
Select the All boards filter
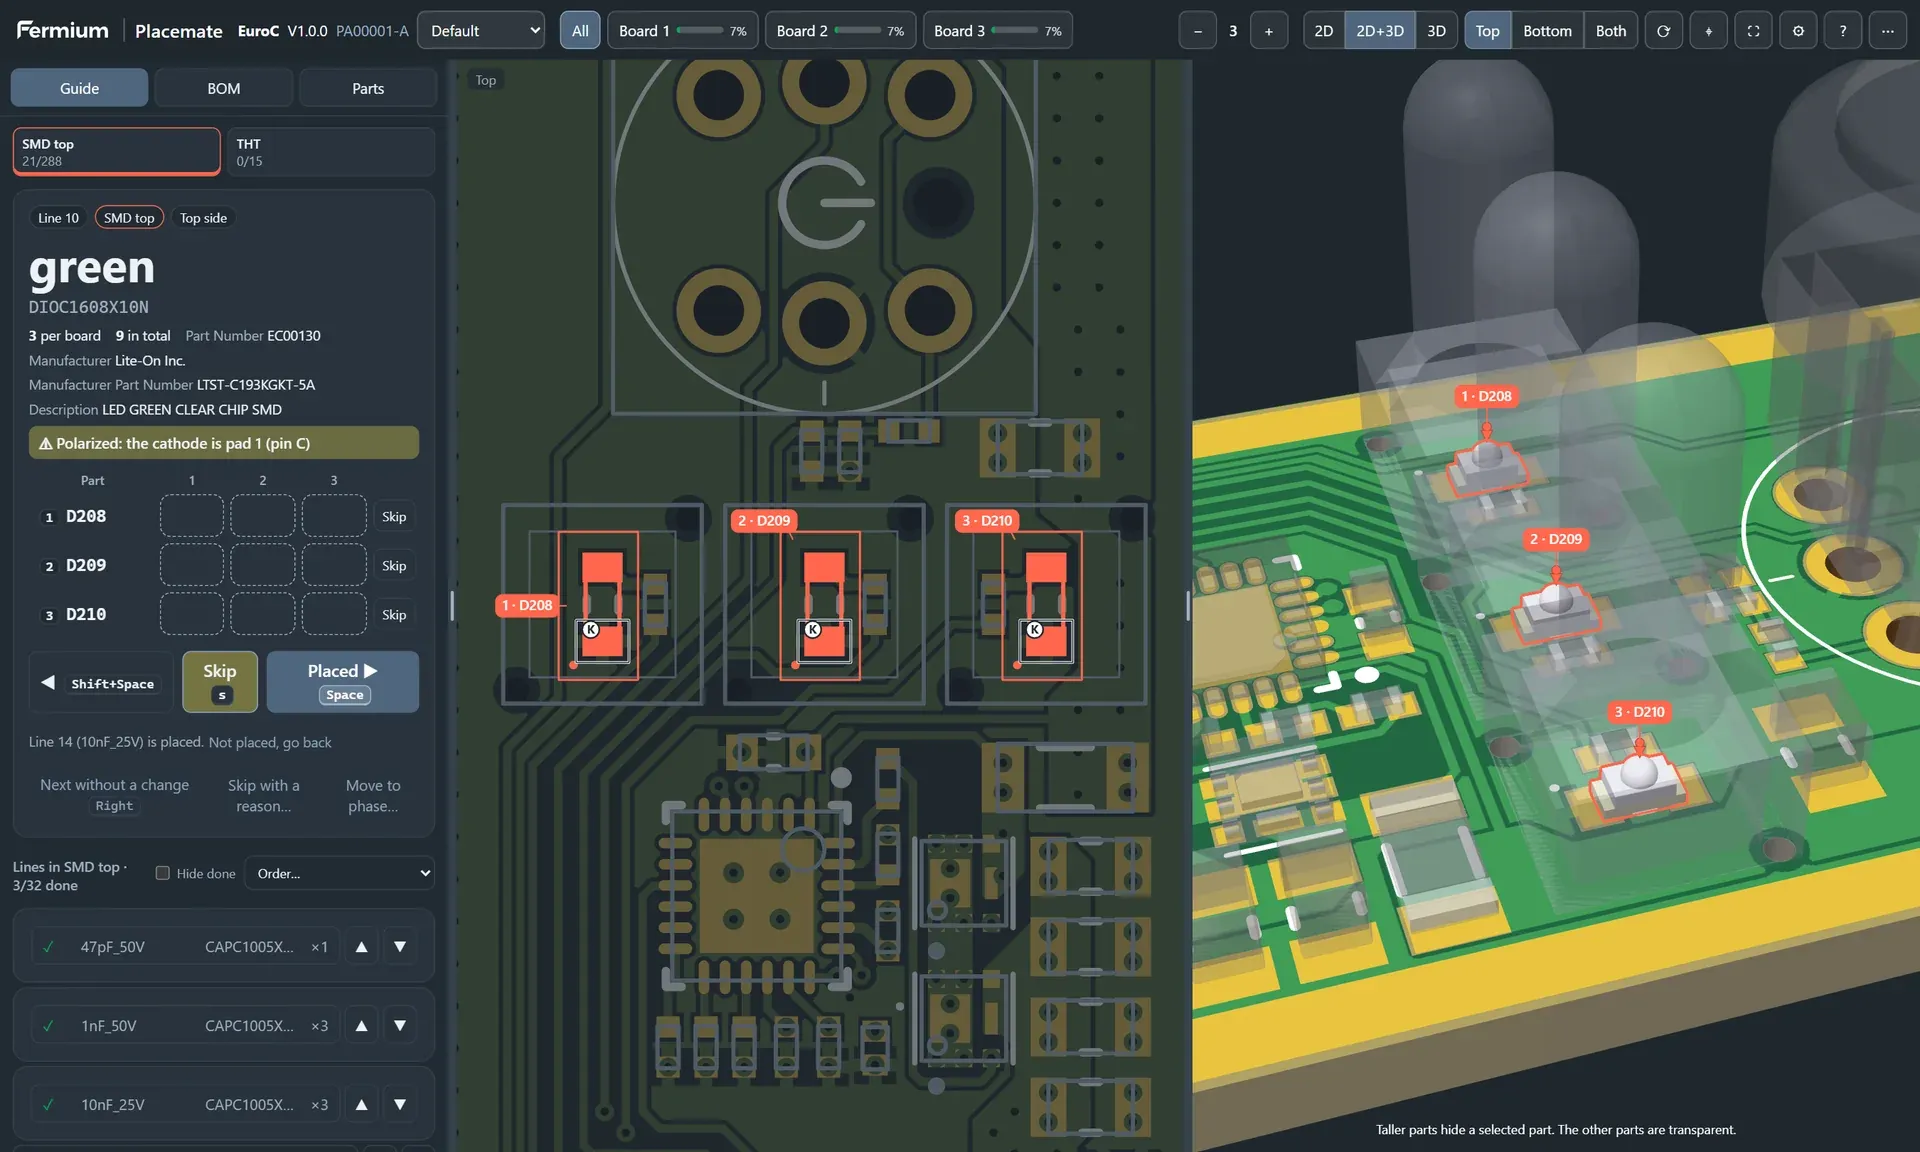point(580,31)
